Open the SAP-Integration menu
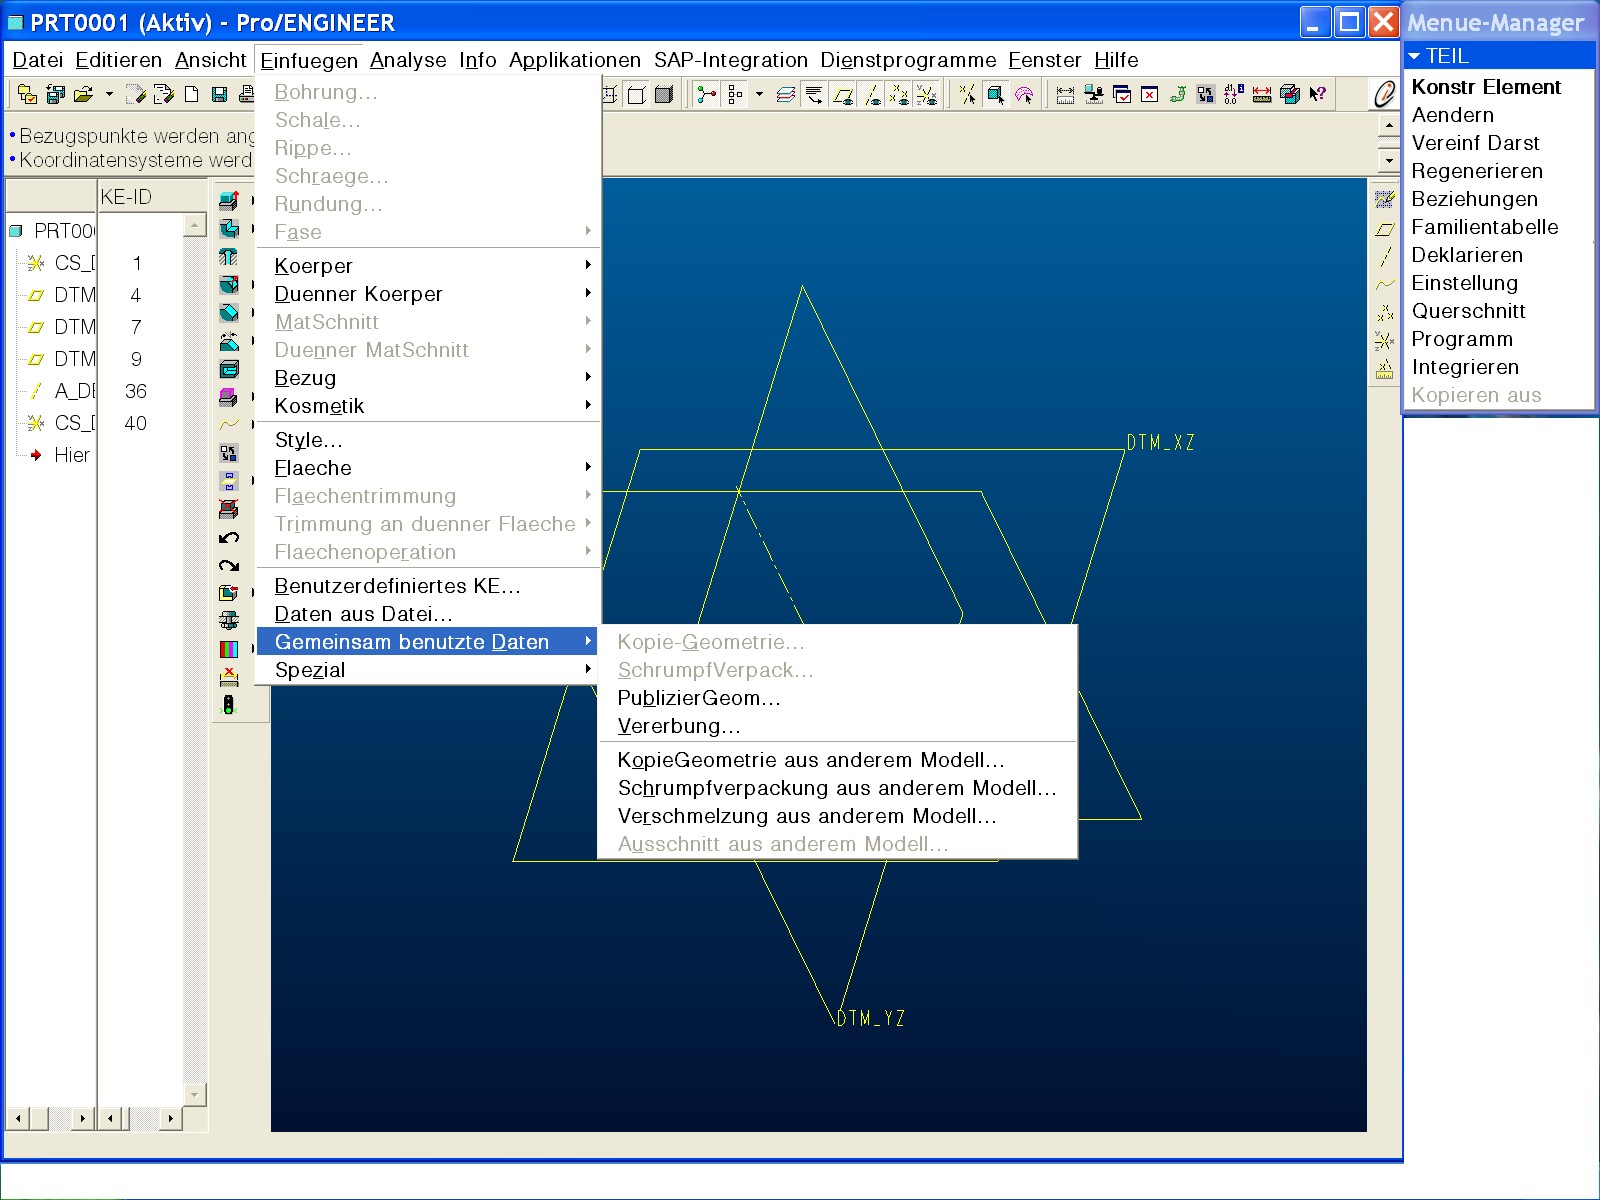Viewport: 1600px width, 1200px height. coord(731,60)
